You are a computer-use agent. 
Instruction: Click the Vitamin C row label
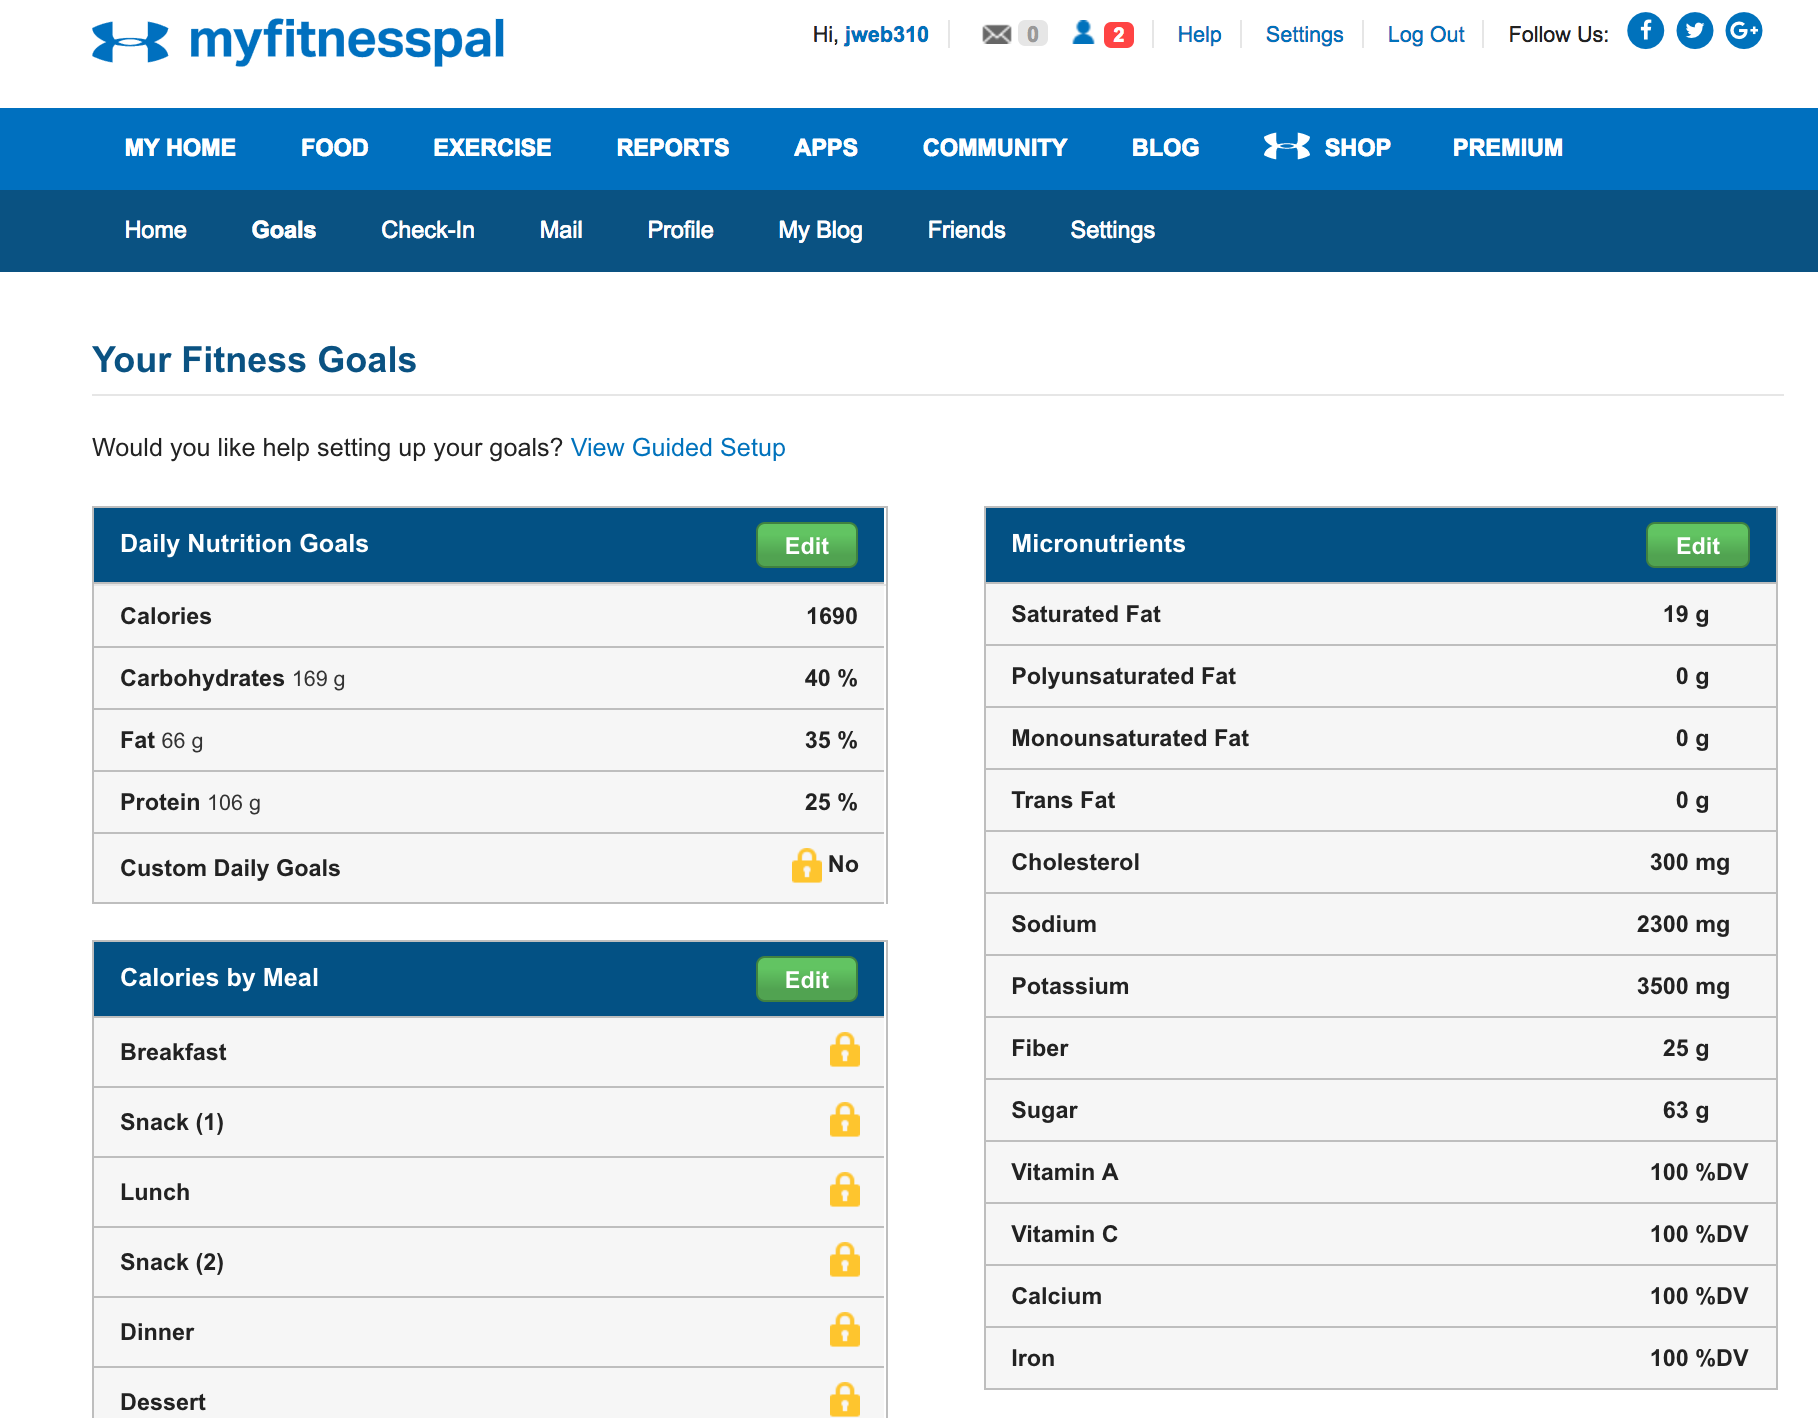(x=1065, y=1234)
